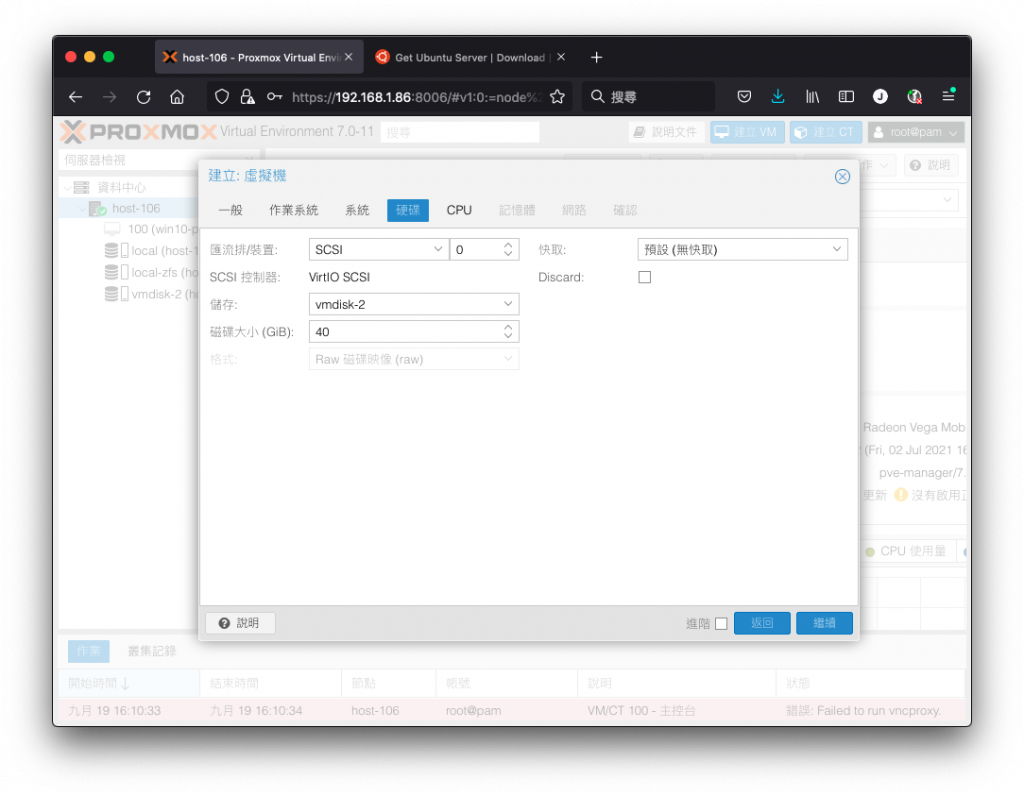Collapse the host-106 tree node
Screen dimensions: 1024x796
pos(82,209)
